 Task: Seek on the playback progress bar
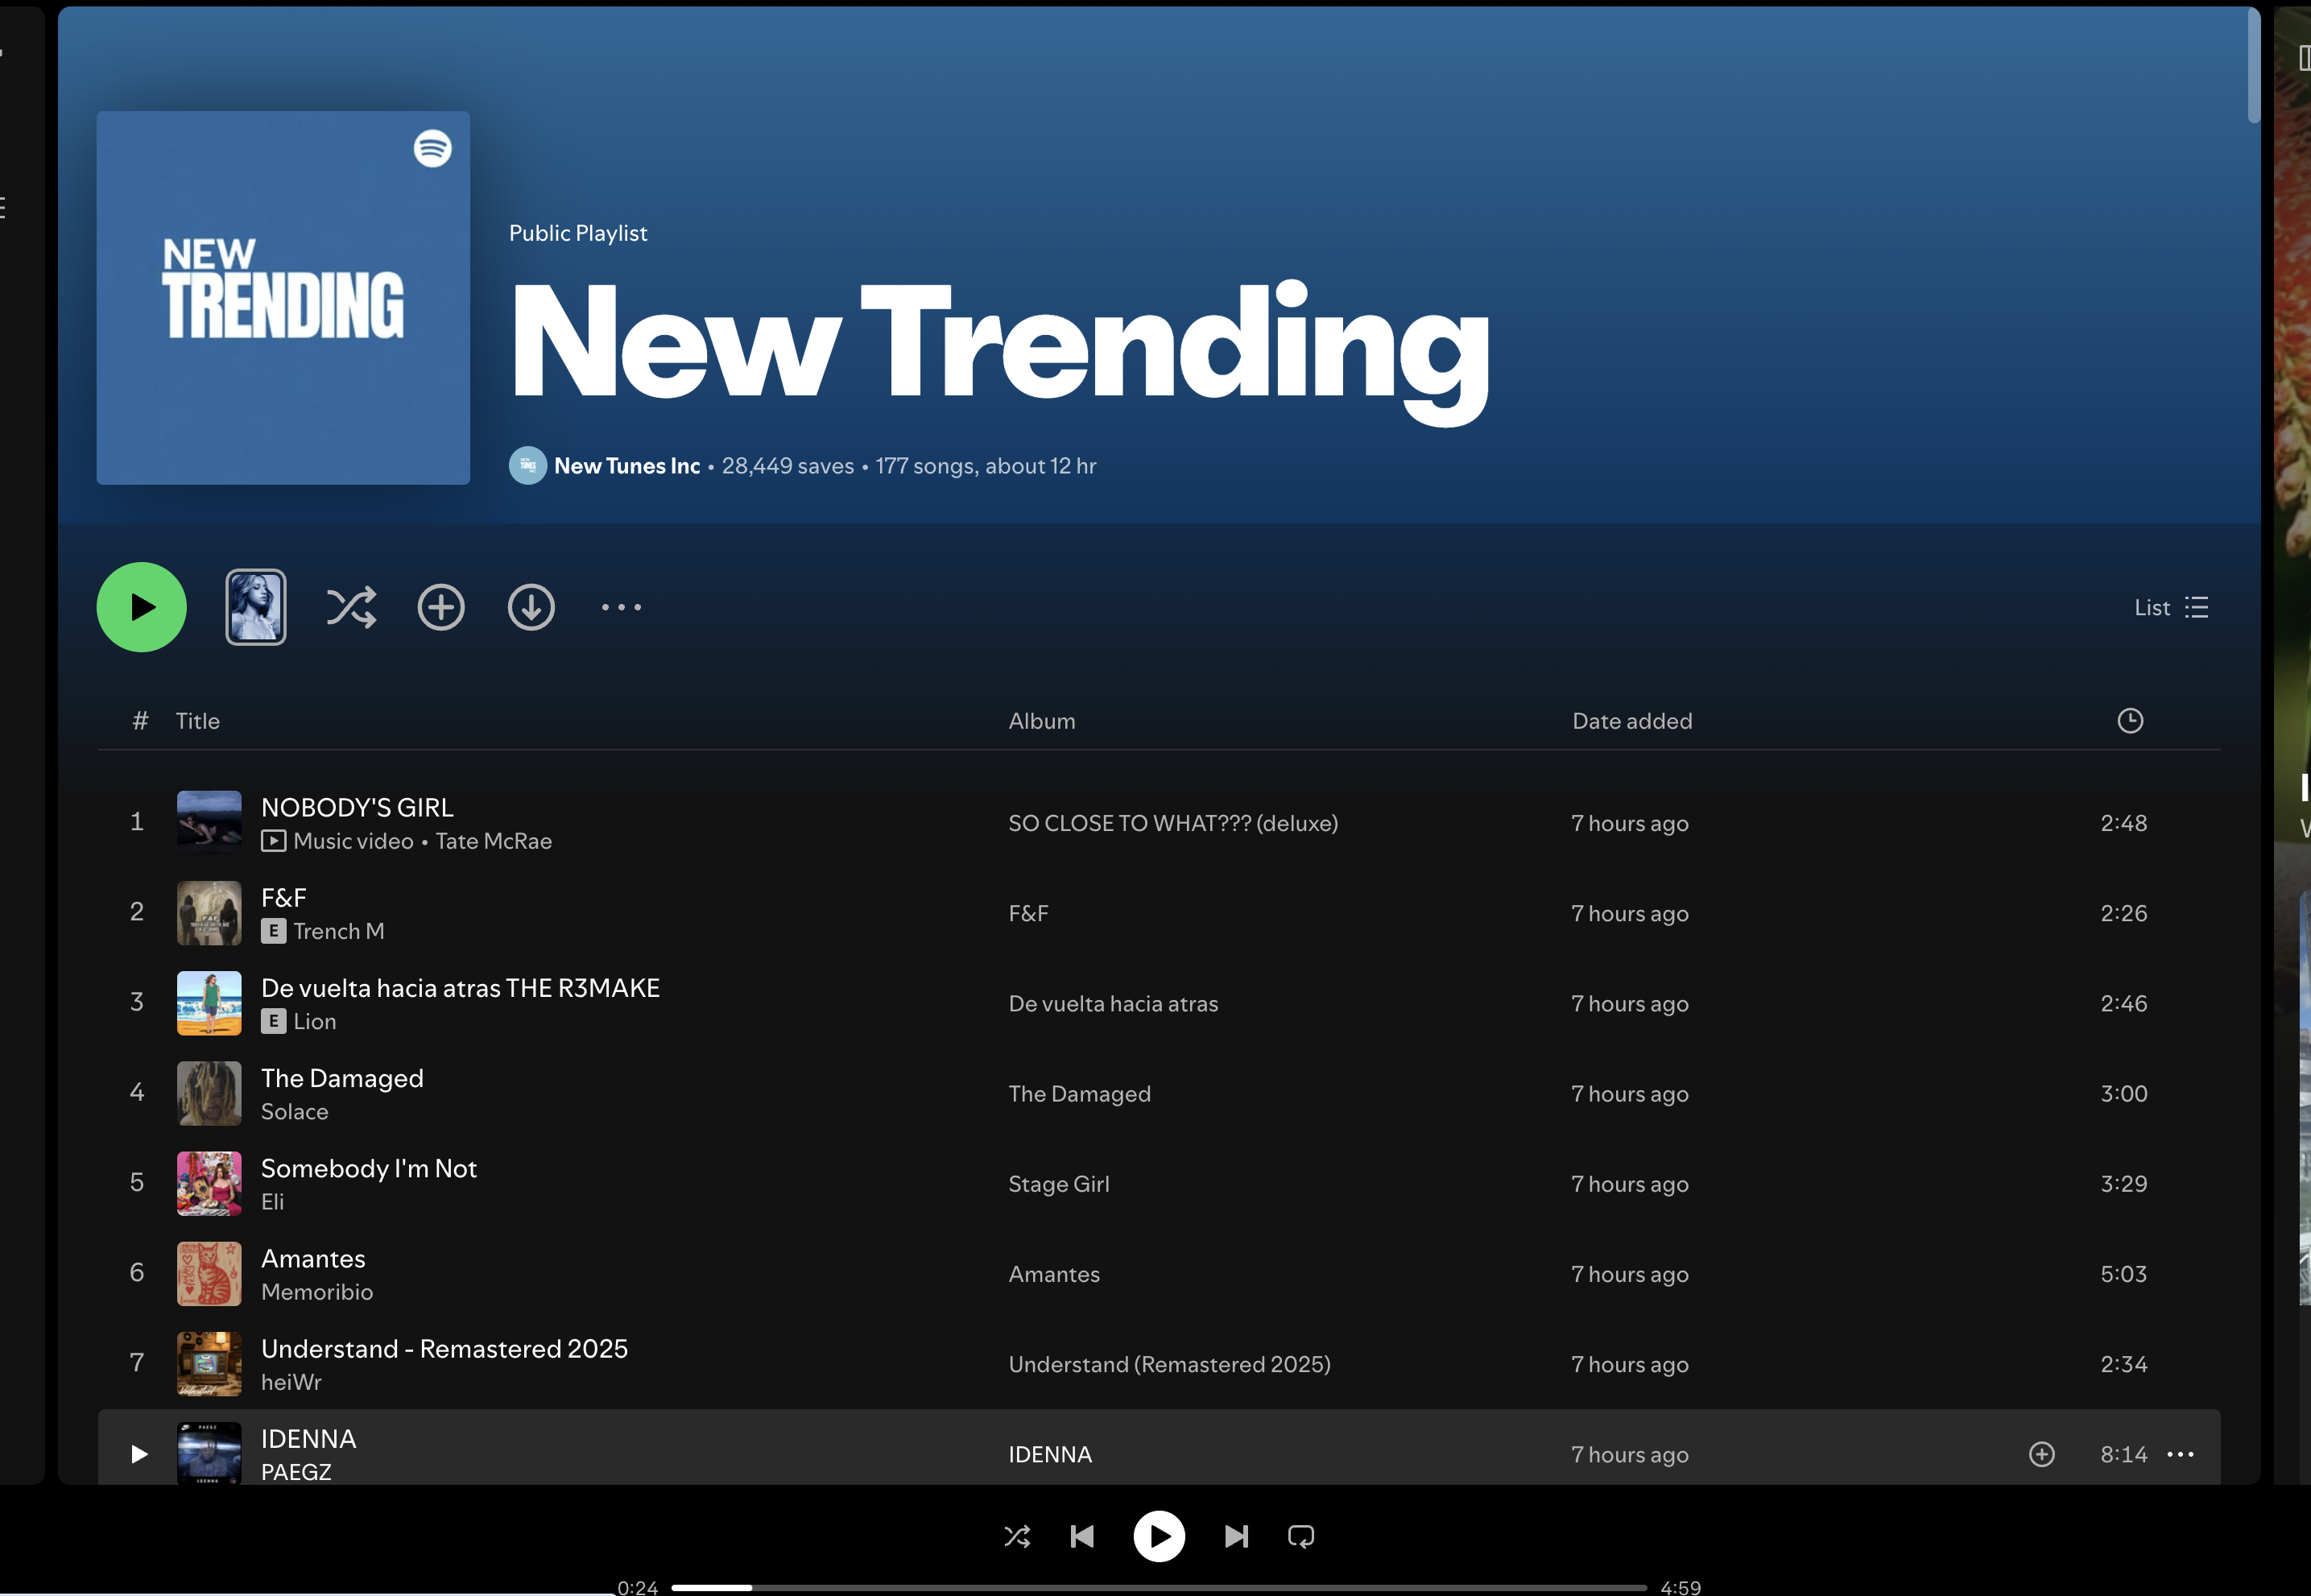(x=1159, y=1587)
